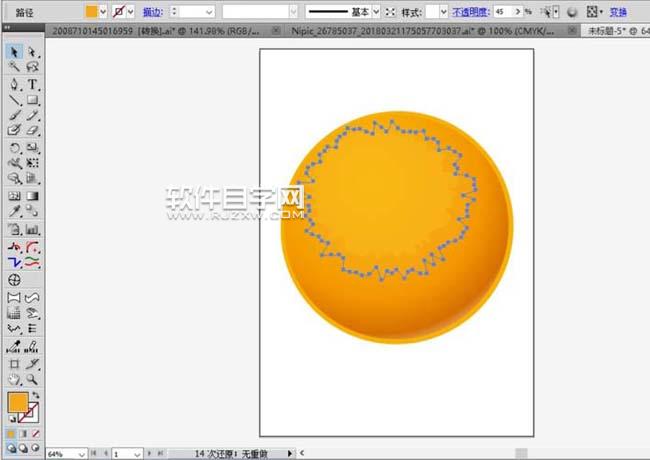Open the artboard number dropdown
The width and height of the screenshot is (650, 460).
pos(138,455)
